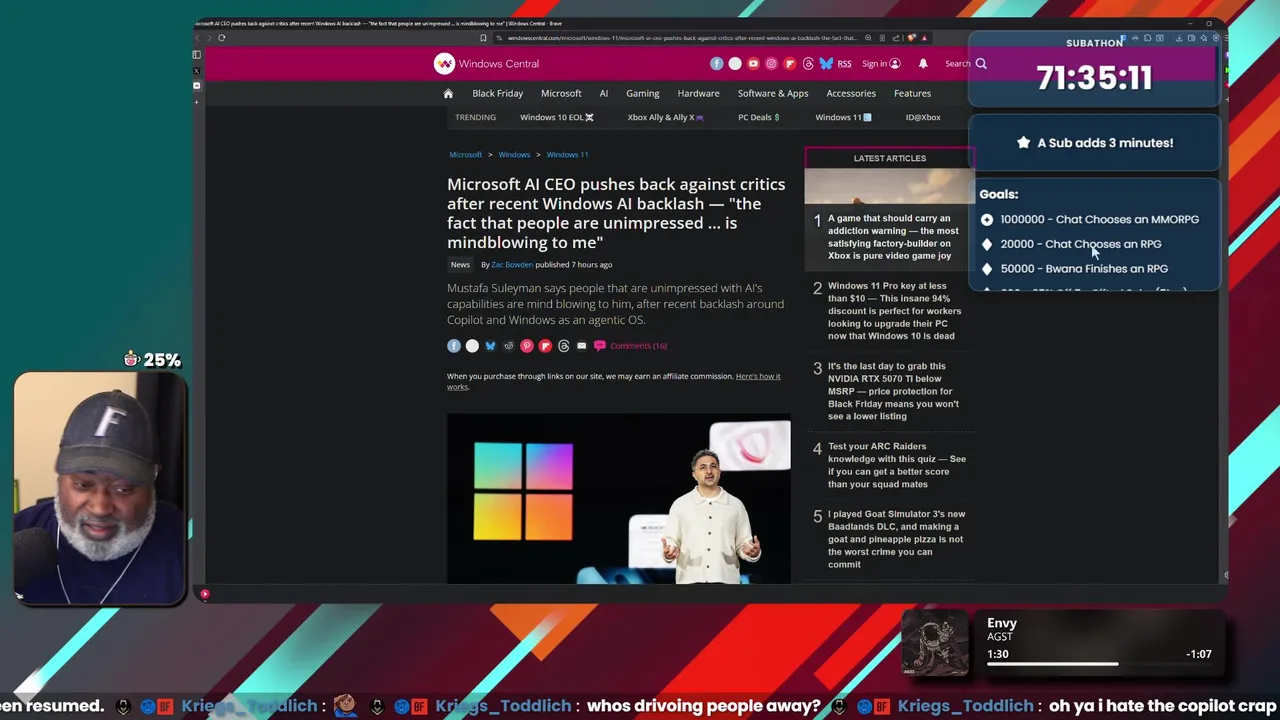Click the streamer webcam overlay
This screenshot has height=720, width=1280.
point(100,490)
